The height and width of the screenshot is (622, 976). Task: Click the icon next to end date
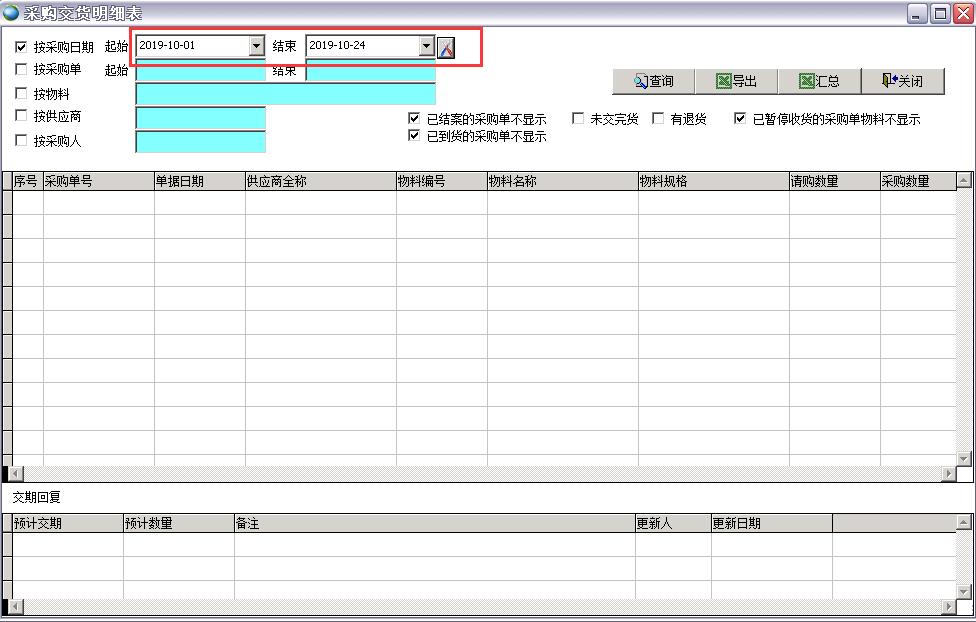[446, 47]
